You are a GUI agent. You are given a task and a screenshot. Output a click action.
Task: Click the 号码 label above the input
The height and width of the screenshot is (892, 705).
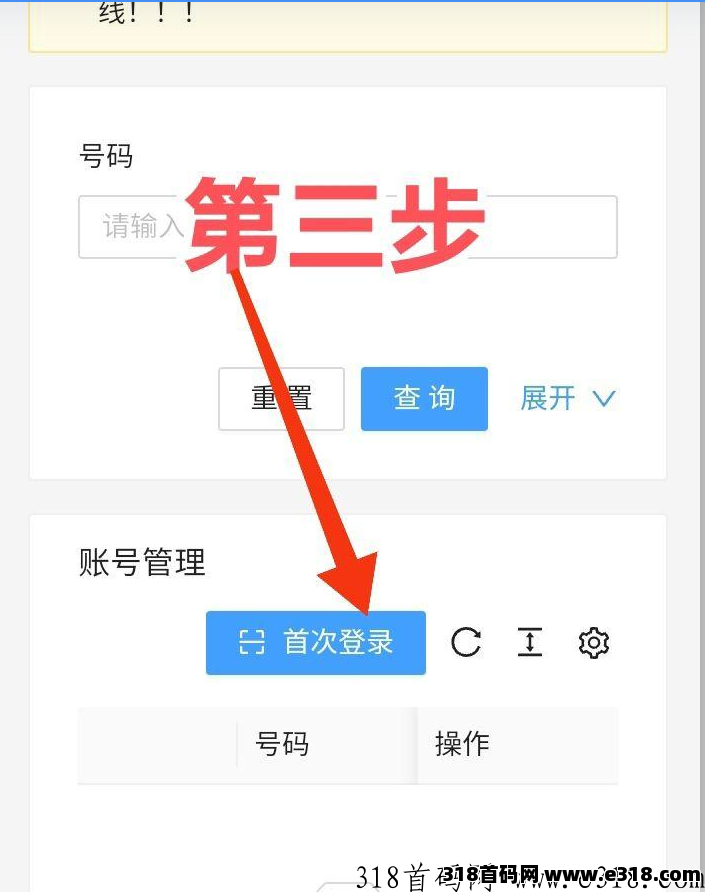[x=106, y=156]
